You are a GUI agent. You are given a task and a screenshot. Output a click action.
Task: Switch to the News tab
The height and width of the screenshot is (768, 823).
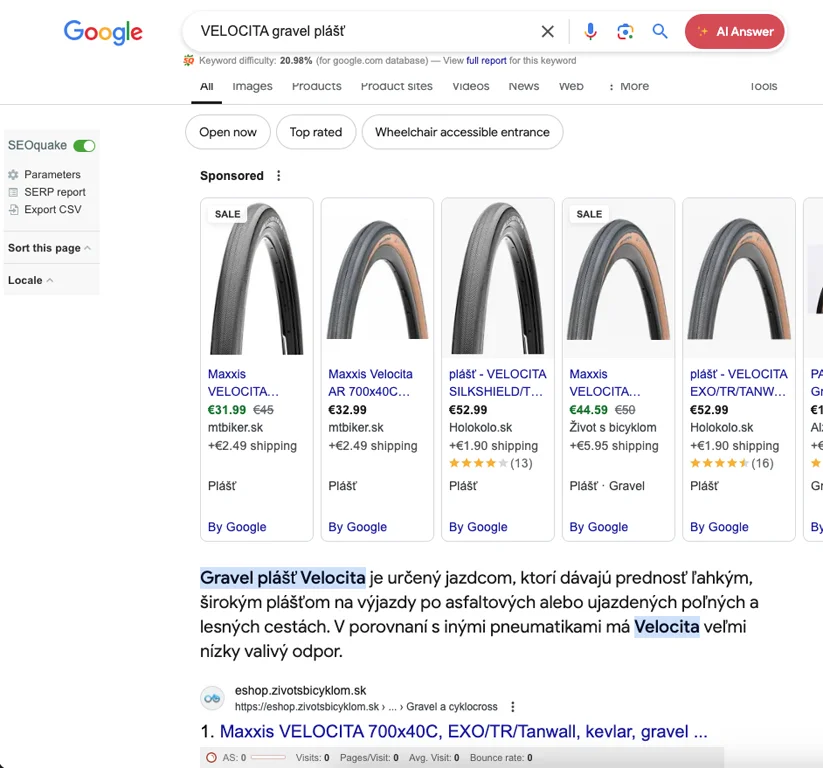tap(523, 87)
